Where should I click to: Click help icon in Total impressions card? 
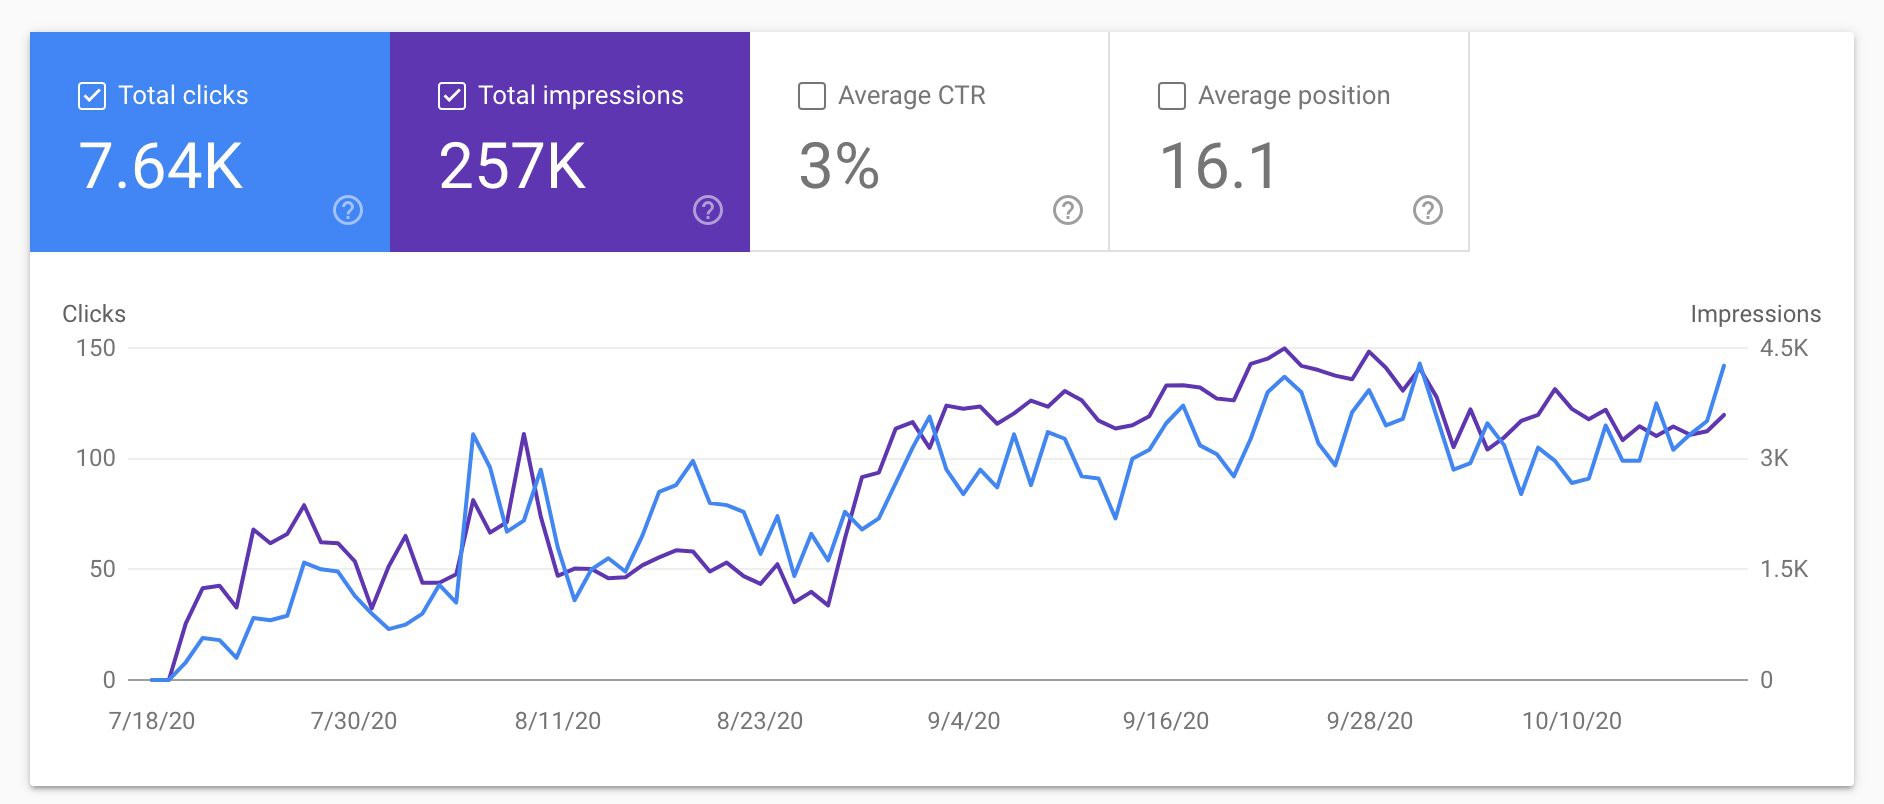point(708,210)
